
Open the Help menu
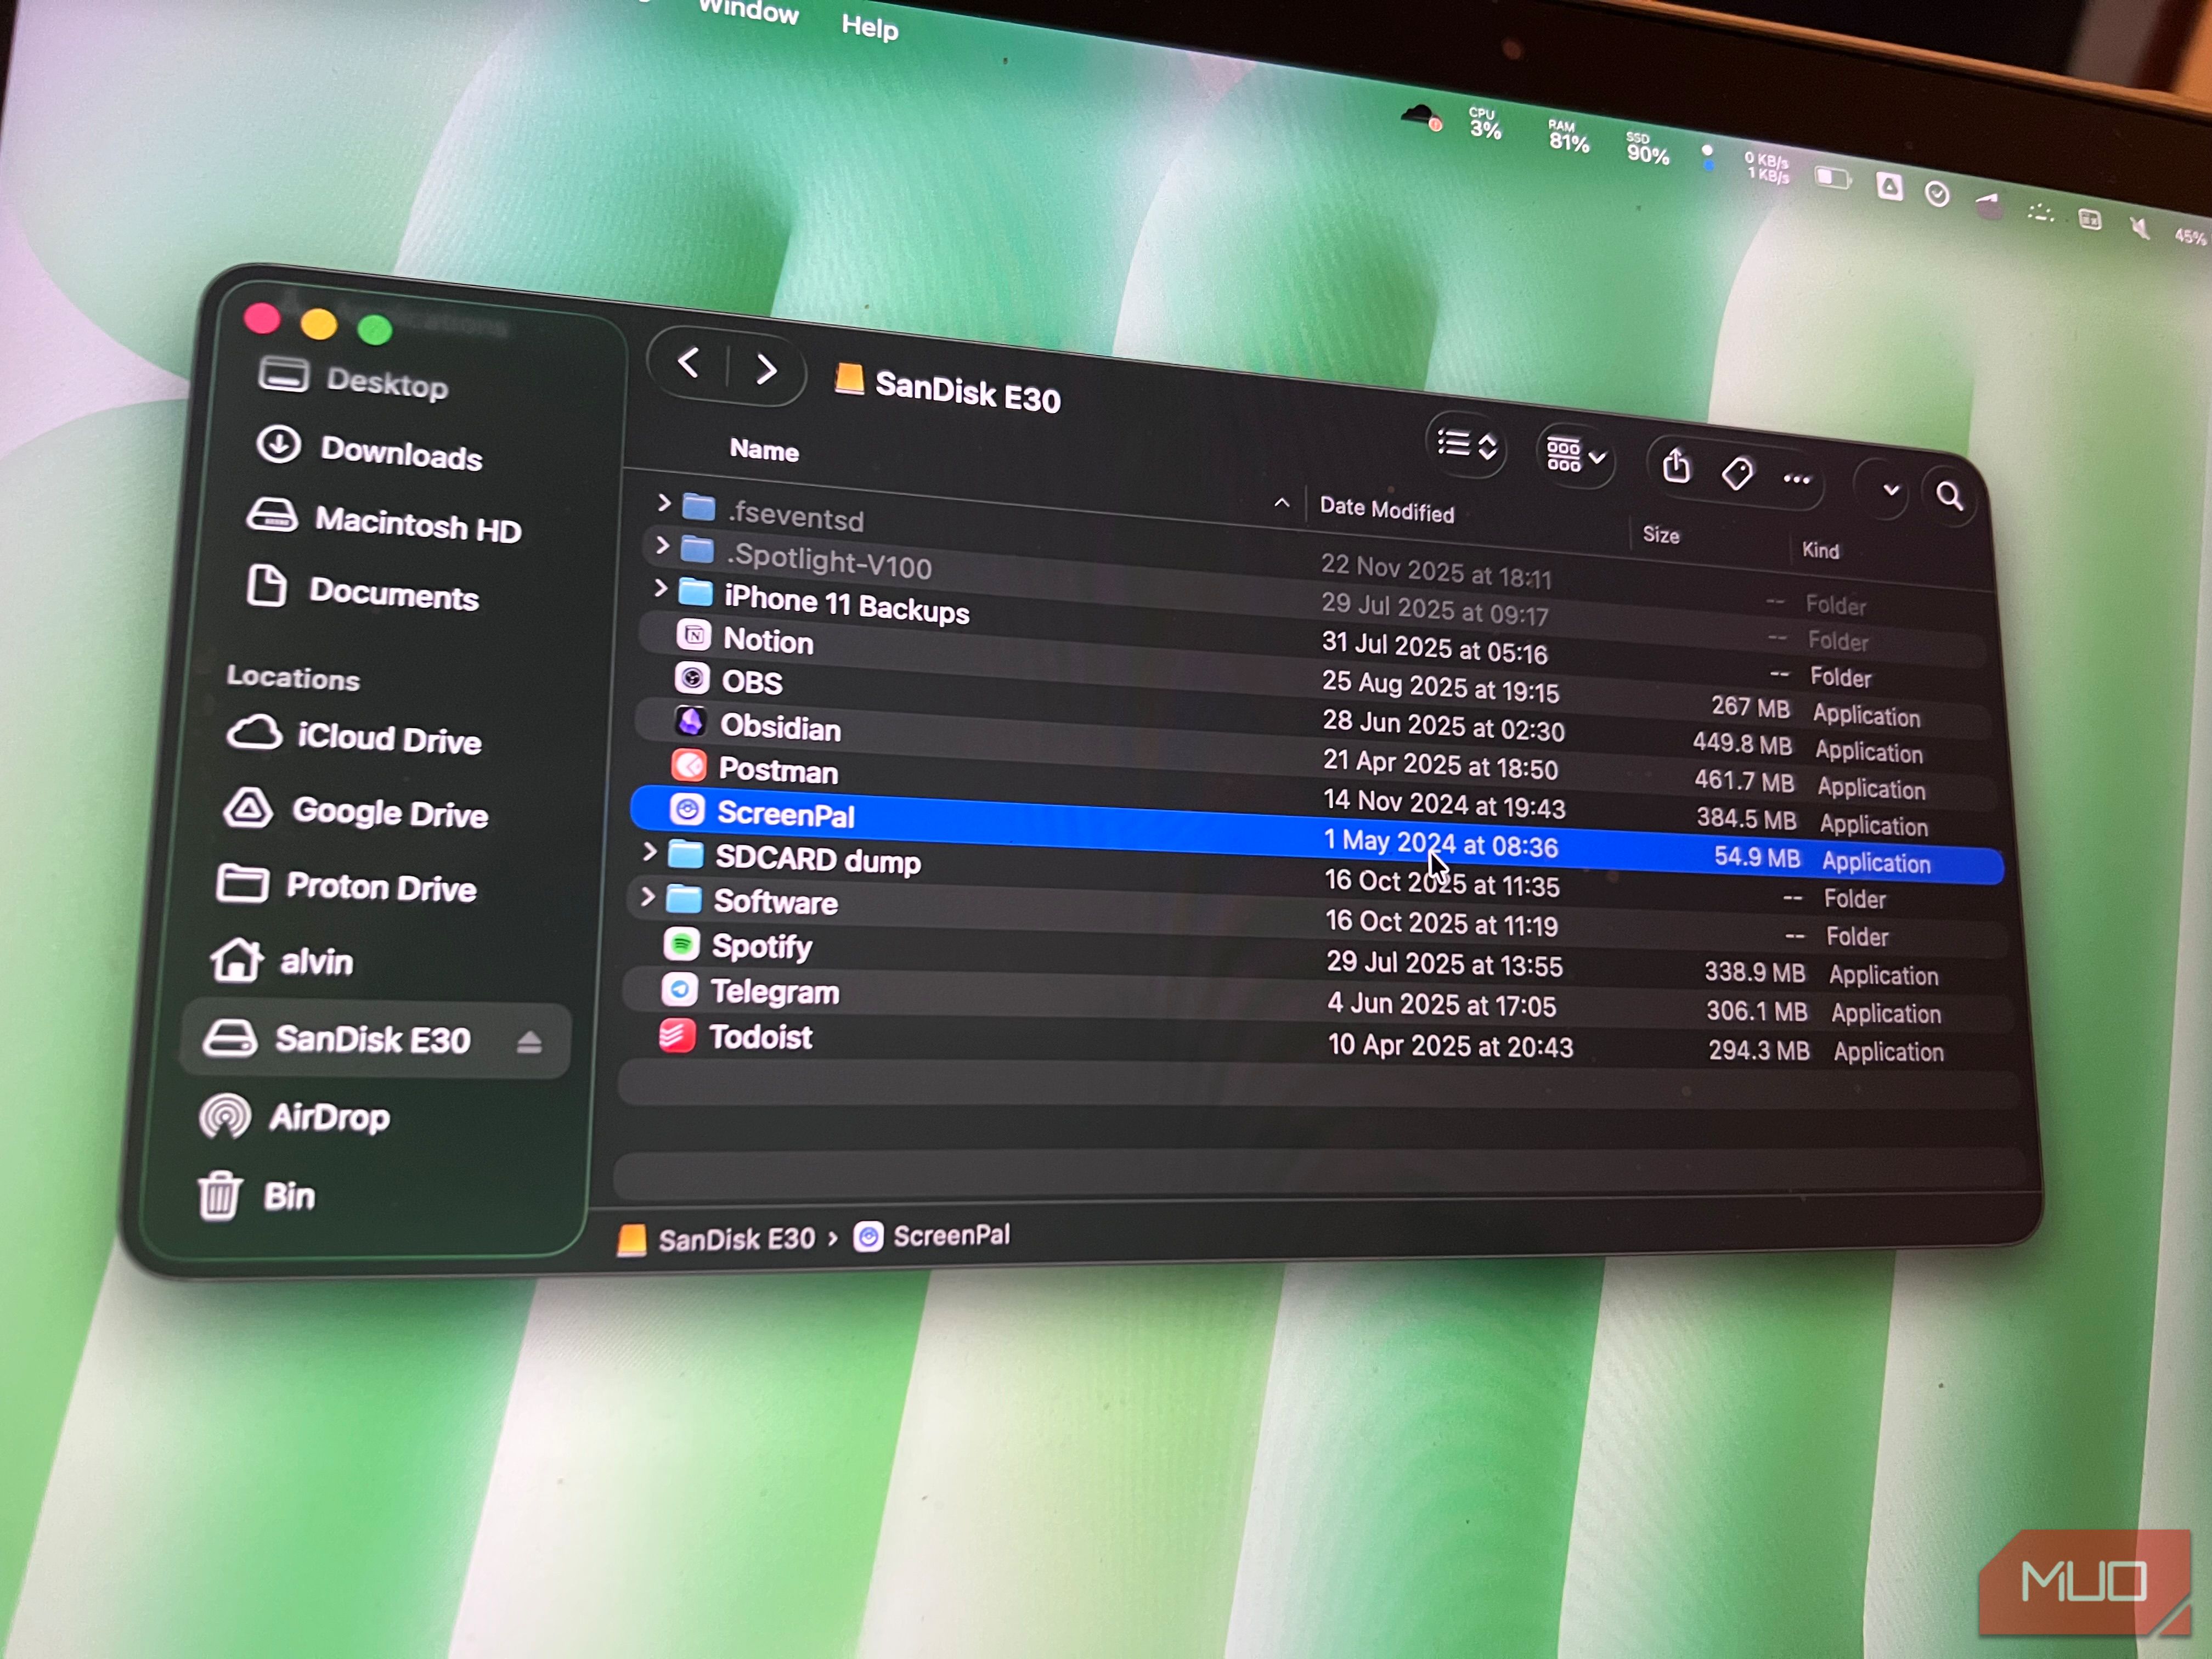869,26
